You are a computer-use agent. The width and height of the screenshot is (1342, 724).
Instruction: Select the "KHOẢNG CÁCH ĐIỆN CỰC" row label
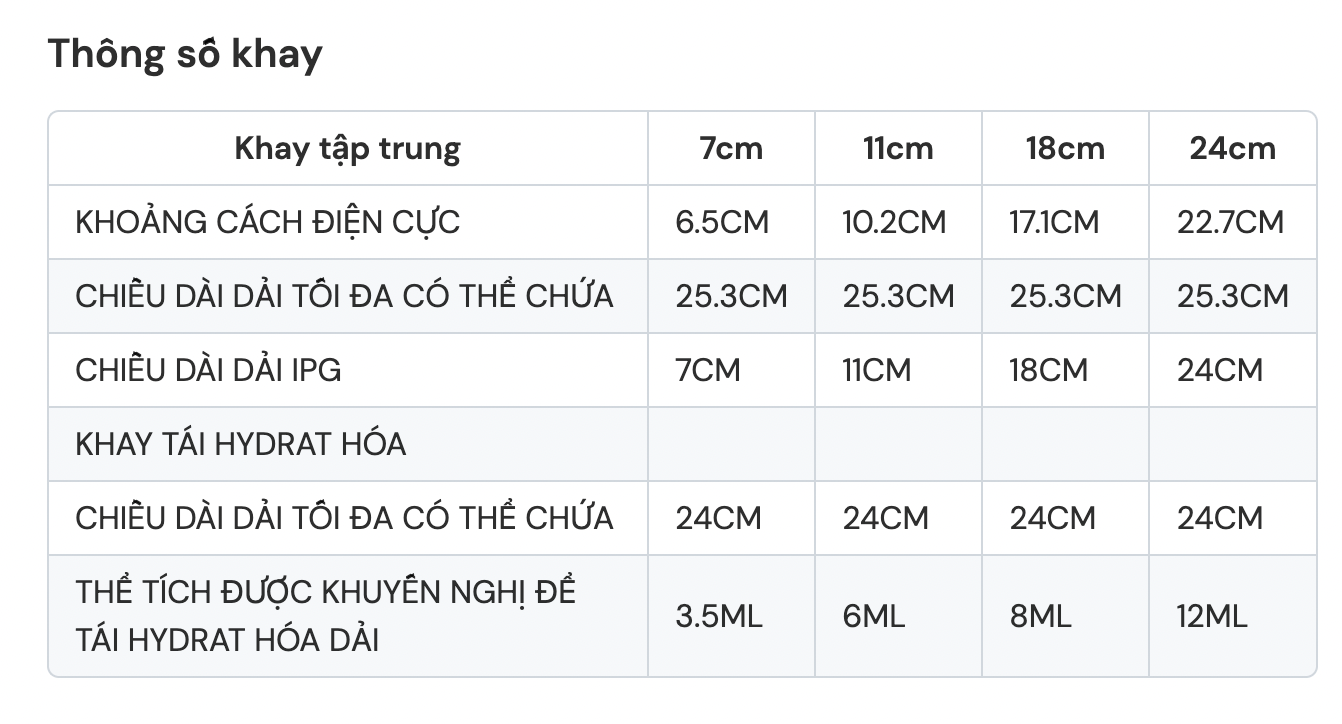coord(268,222)
